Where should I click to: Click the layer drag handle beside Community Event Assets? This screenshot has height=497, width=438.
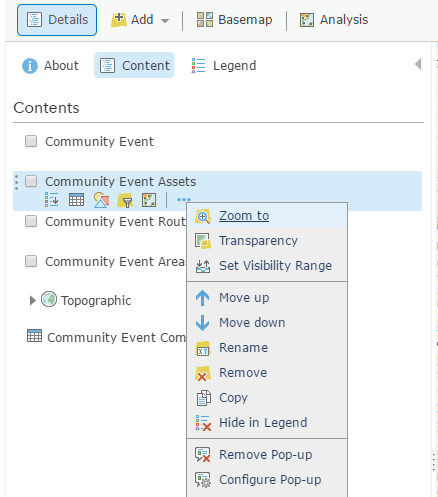16,182
